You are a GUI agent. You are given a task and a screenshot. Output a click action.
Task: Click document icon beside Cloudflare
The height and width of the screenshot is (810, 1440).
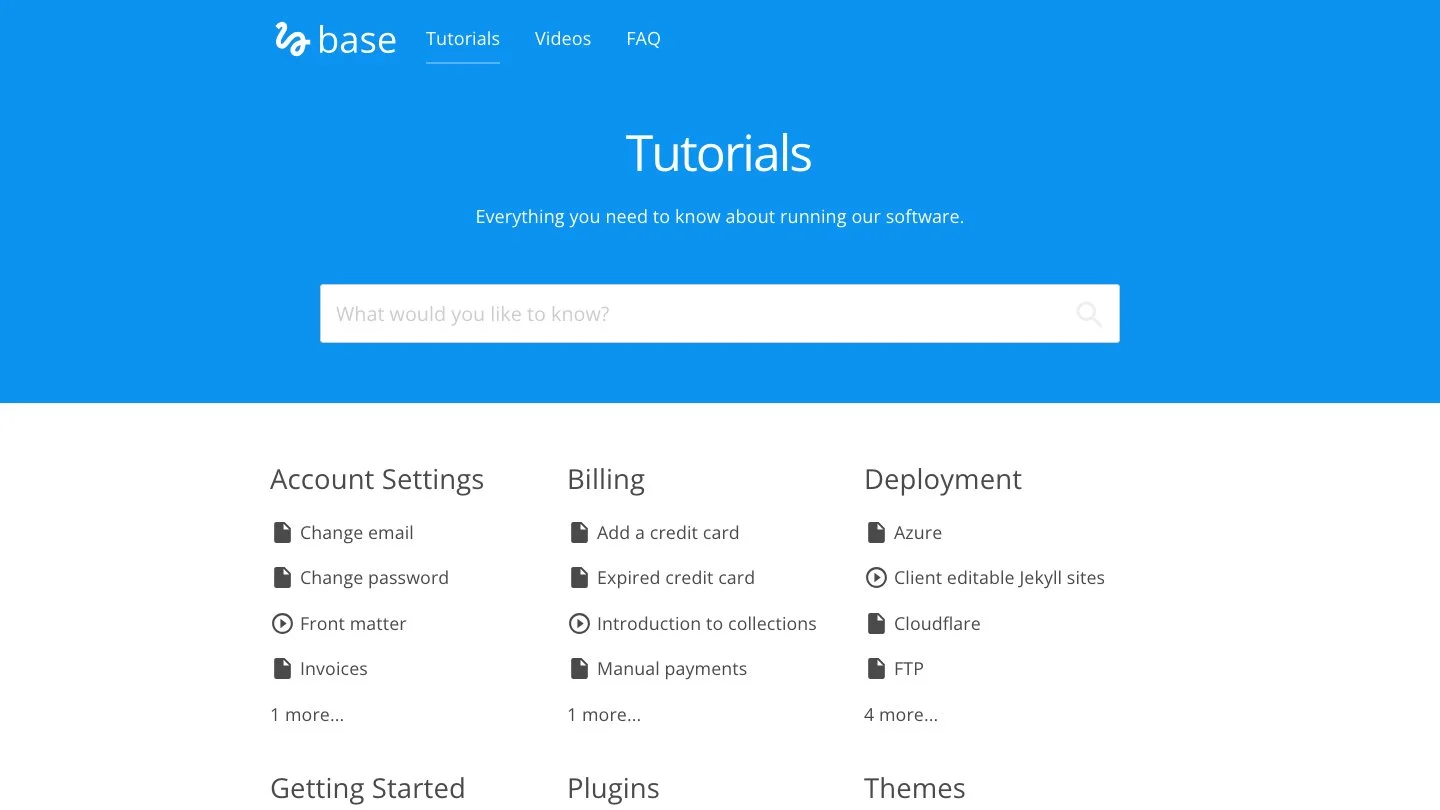(x=876, y=624)
